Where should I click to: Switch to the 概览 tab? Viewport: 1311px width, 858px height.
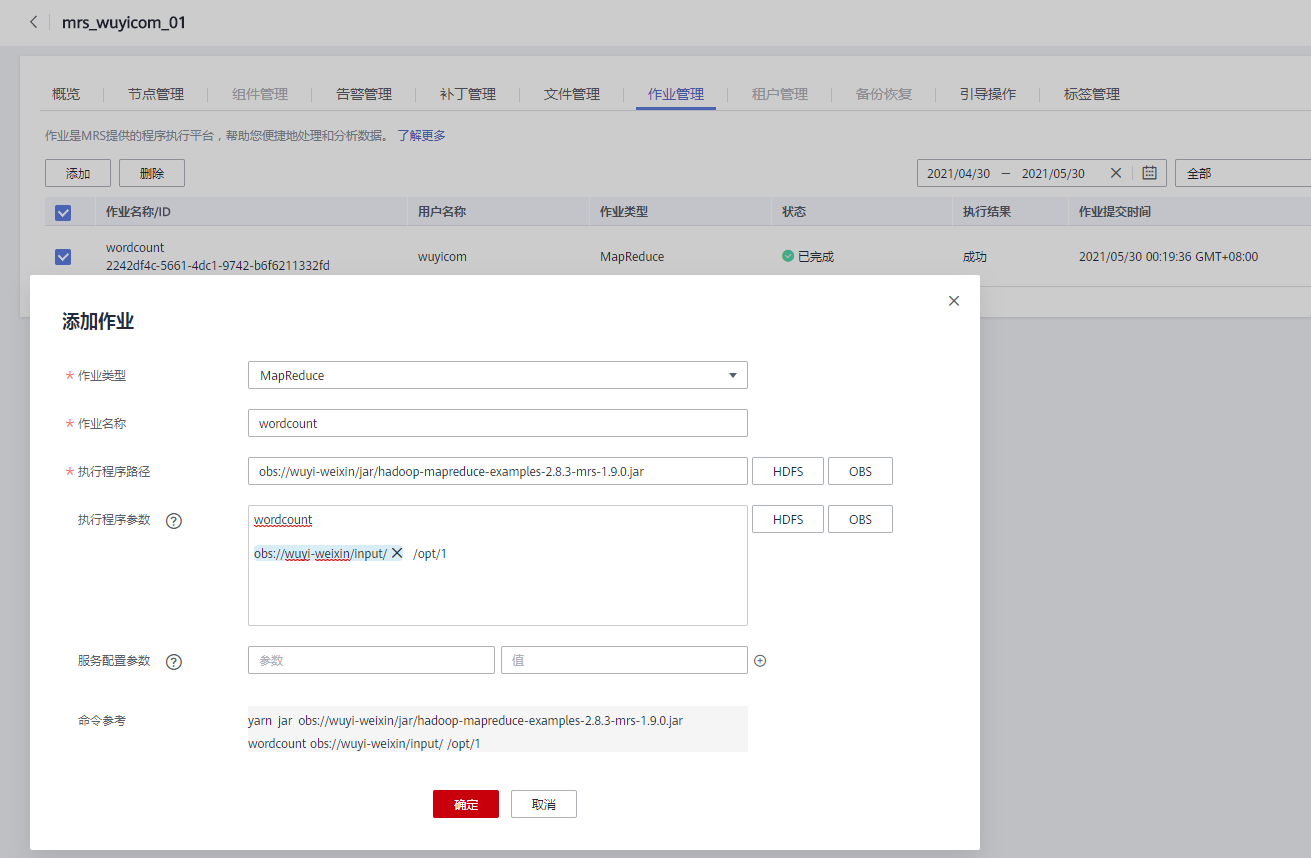66,94
